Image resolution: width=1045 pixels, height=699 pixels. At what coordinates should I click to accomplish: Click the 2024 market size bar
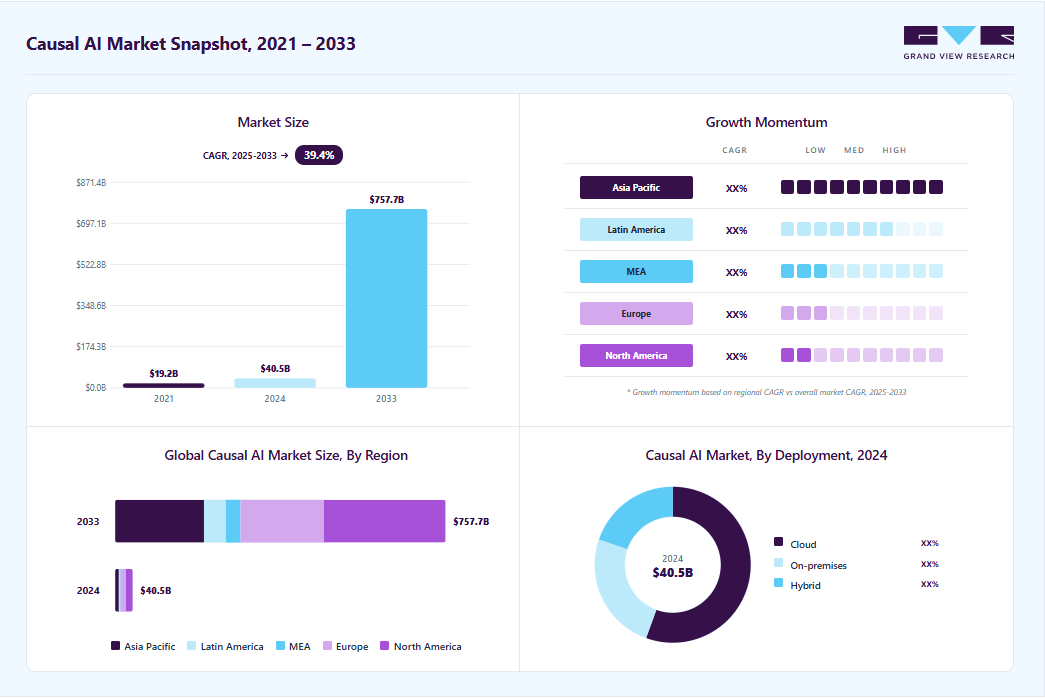point(275,382)
